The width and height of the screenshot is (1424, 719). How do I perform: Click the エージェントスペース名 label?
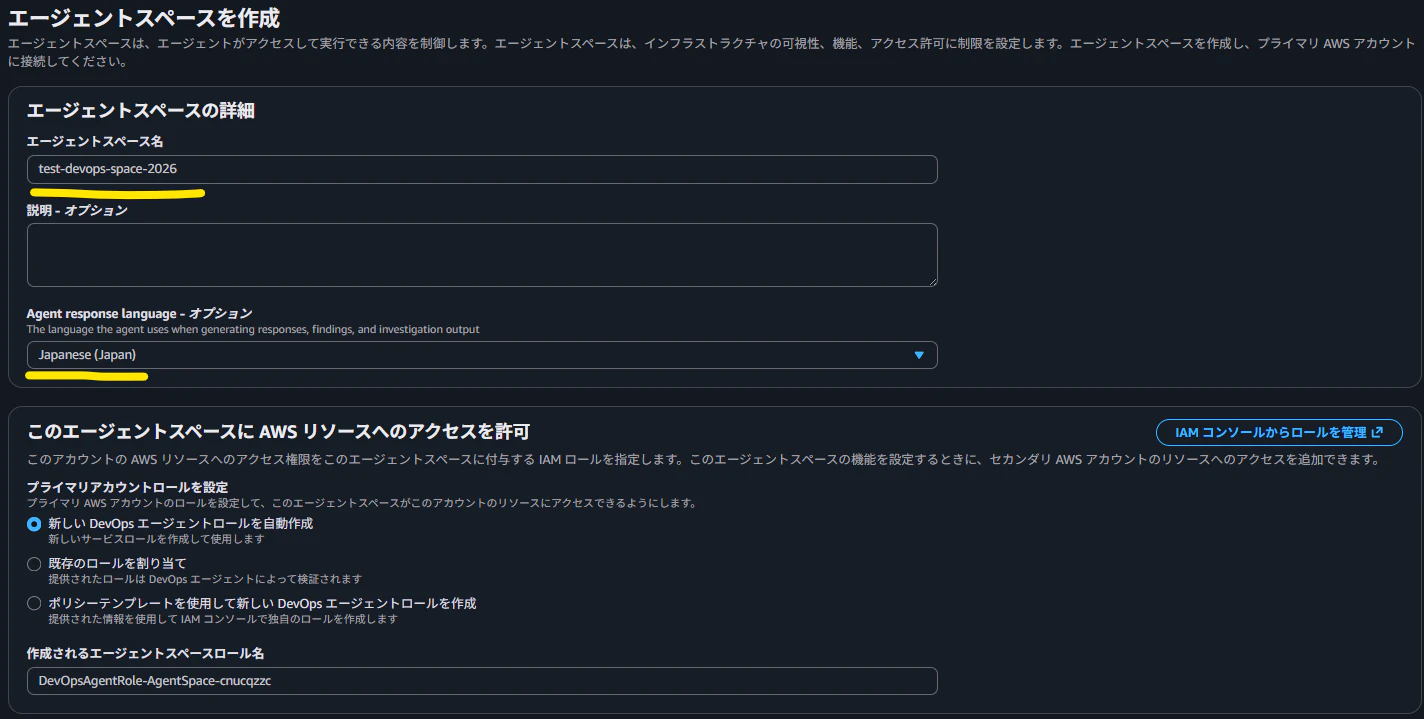[95, 141]
